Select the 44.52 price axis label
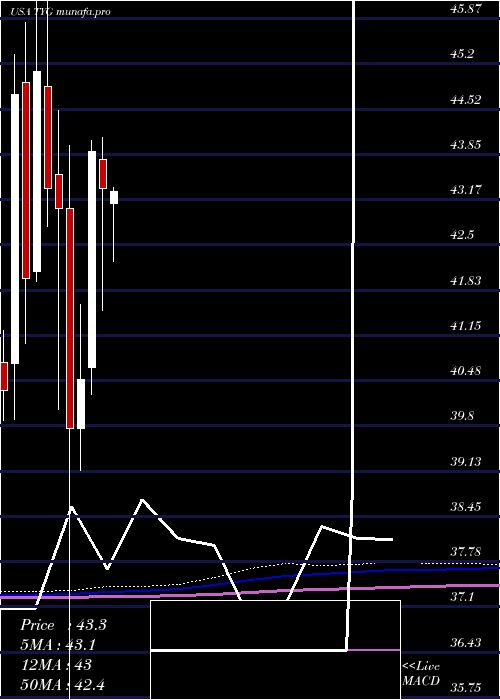Screen dimensions: 500x700 [466, 100]
